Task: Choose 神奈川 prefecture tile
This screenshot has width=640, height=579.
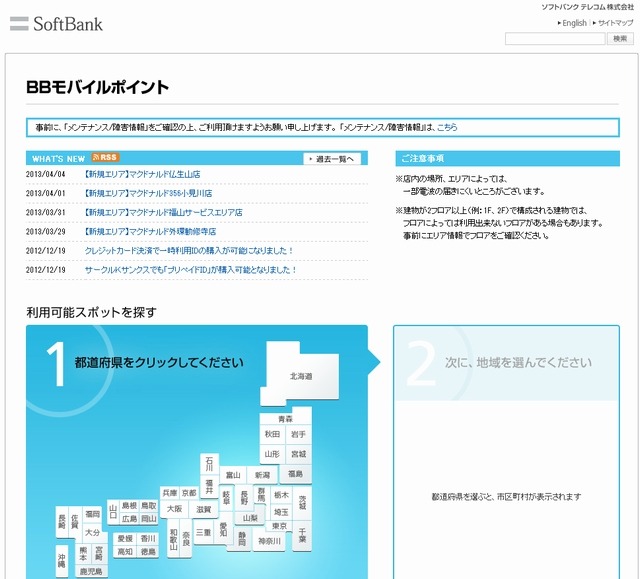Action: point(269,541)
